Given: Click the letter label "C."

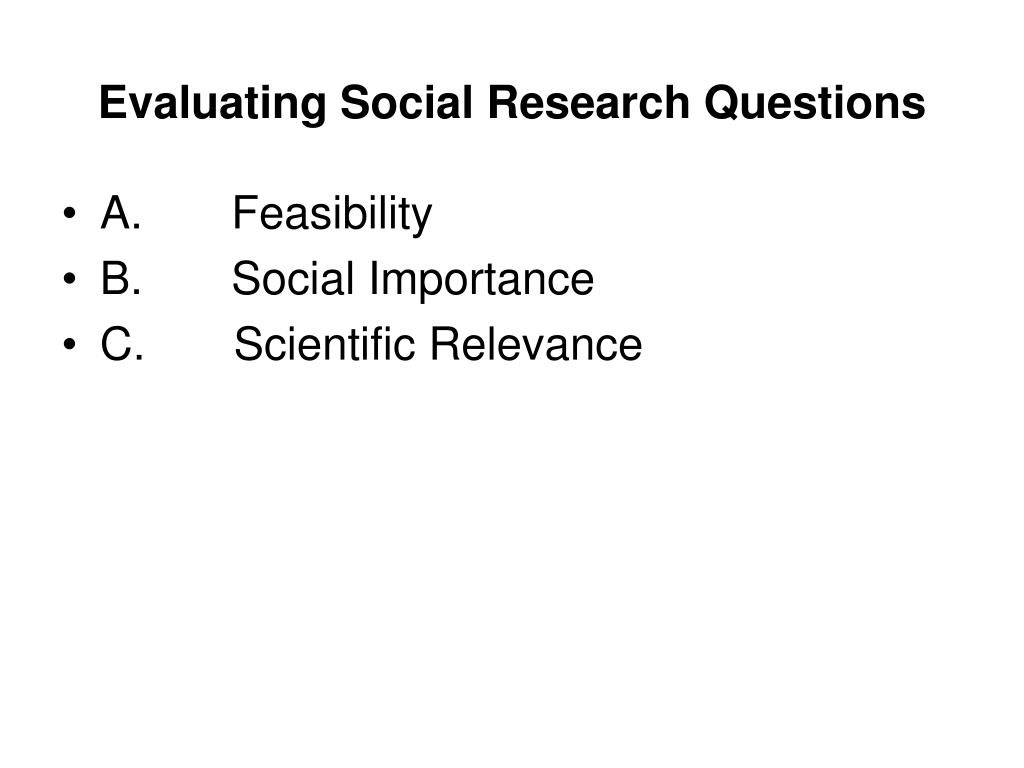Looking at the screenshot, I should coord(122,344).
